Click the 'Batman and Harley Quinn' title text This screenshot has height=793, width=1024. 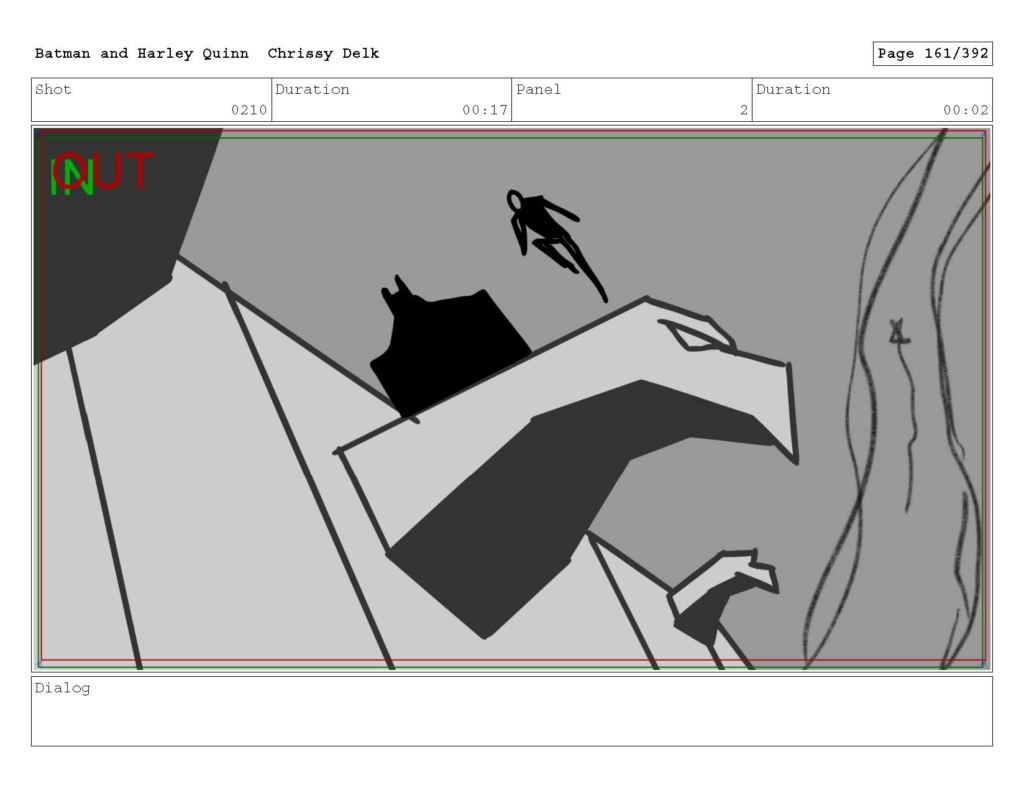click(x=142, y=54)
